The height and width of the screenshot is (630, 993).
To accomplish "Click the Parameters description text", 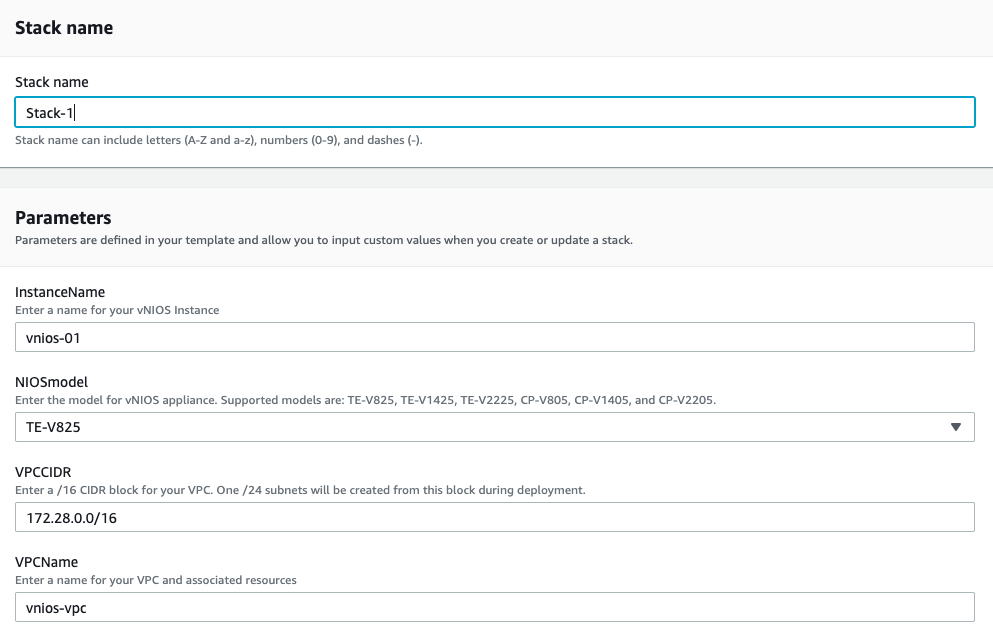I will tap(323, 240).
